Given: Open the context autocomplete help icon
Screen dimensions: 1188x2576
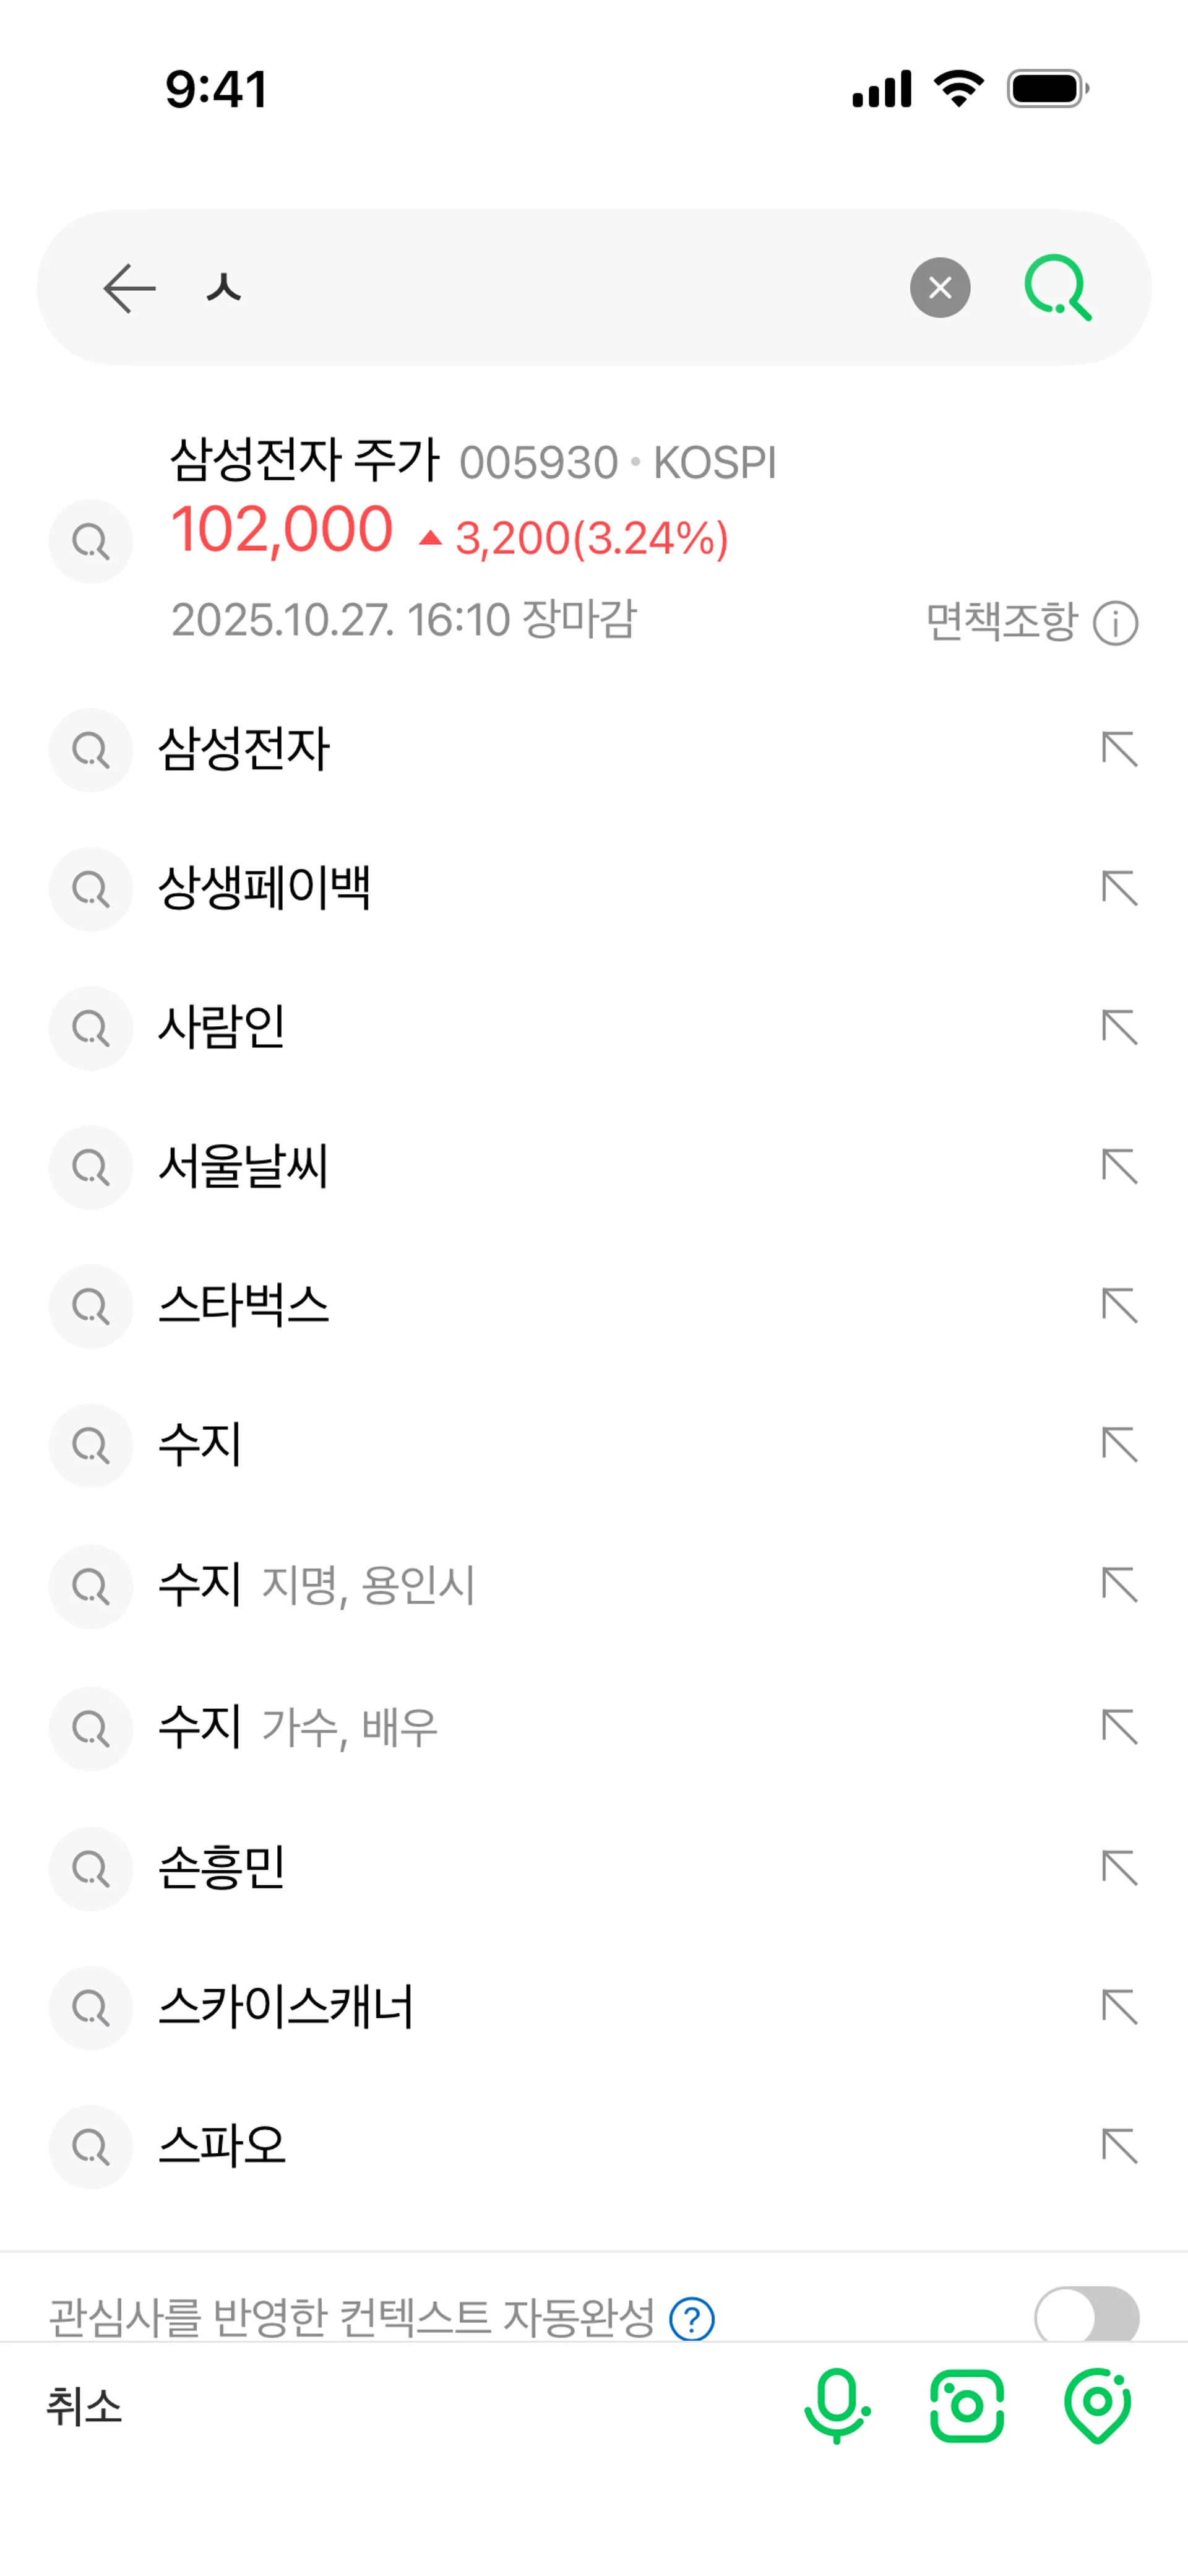Looking at the screenshot, I should [692, 2318].
